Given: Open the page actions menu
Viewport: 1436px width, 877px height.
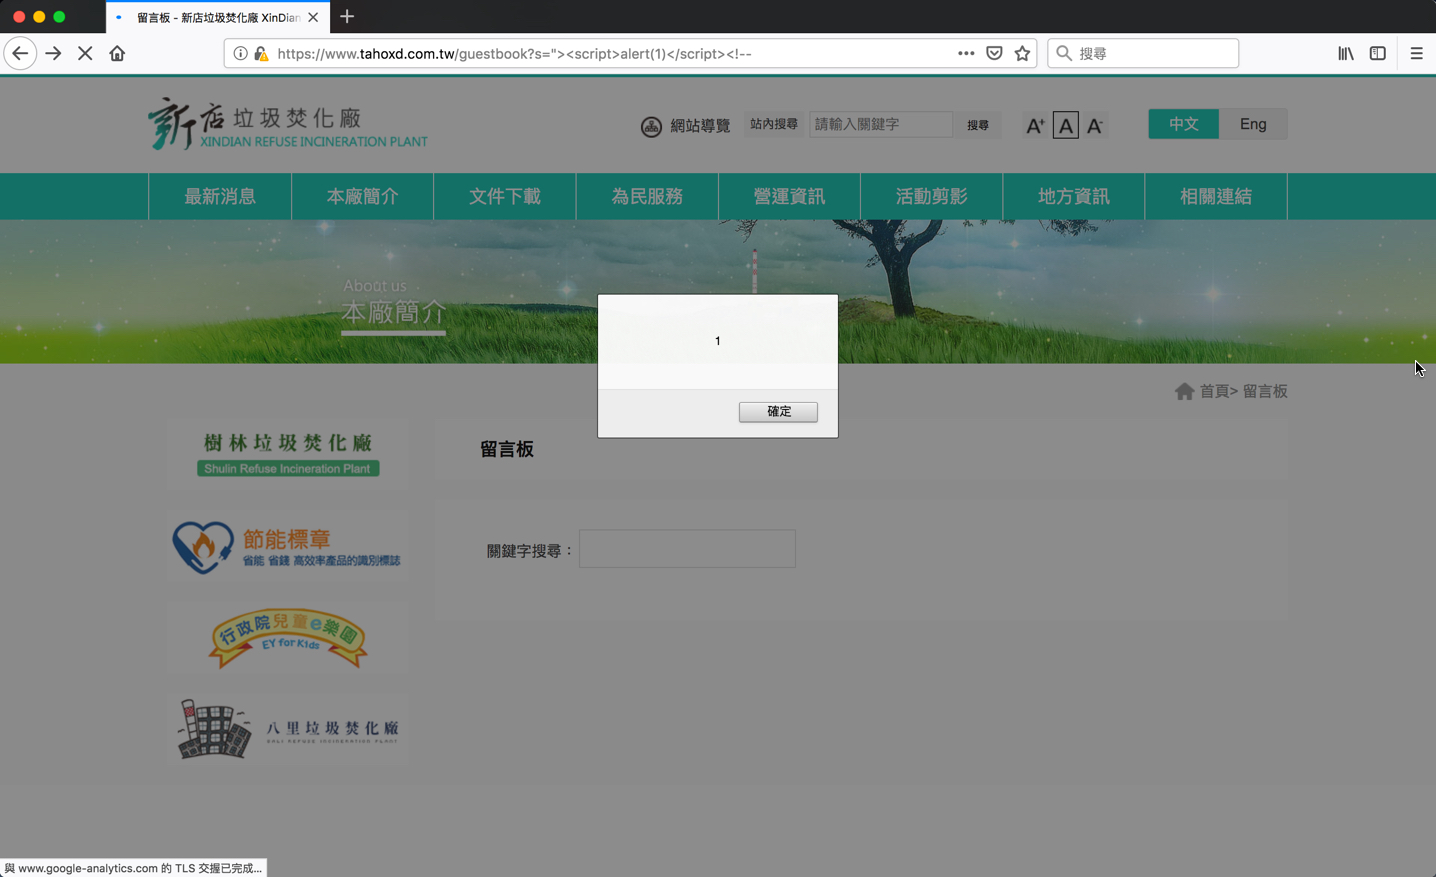Looking at the screenshot, I should 966,54.
